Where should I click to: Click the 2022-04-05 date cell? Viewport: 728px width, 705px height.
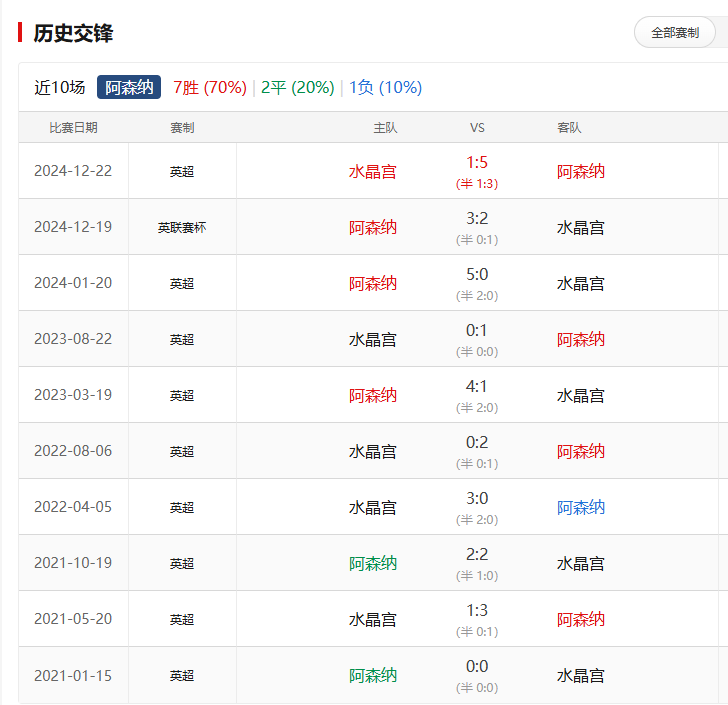(x=73, y=507)
